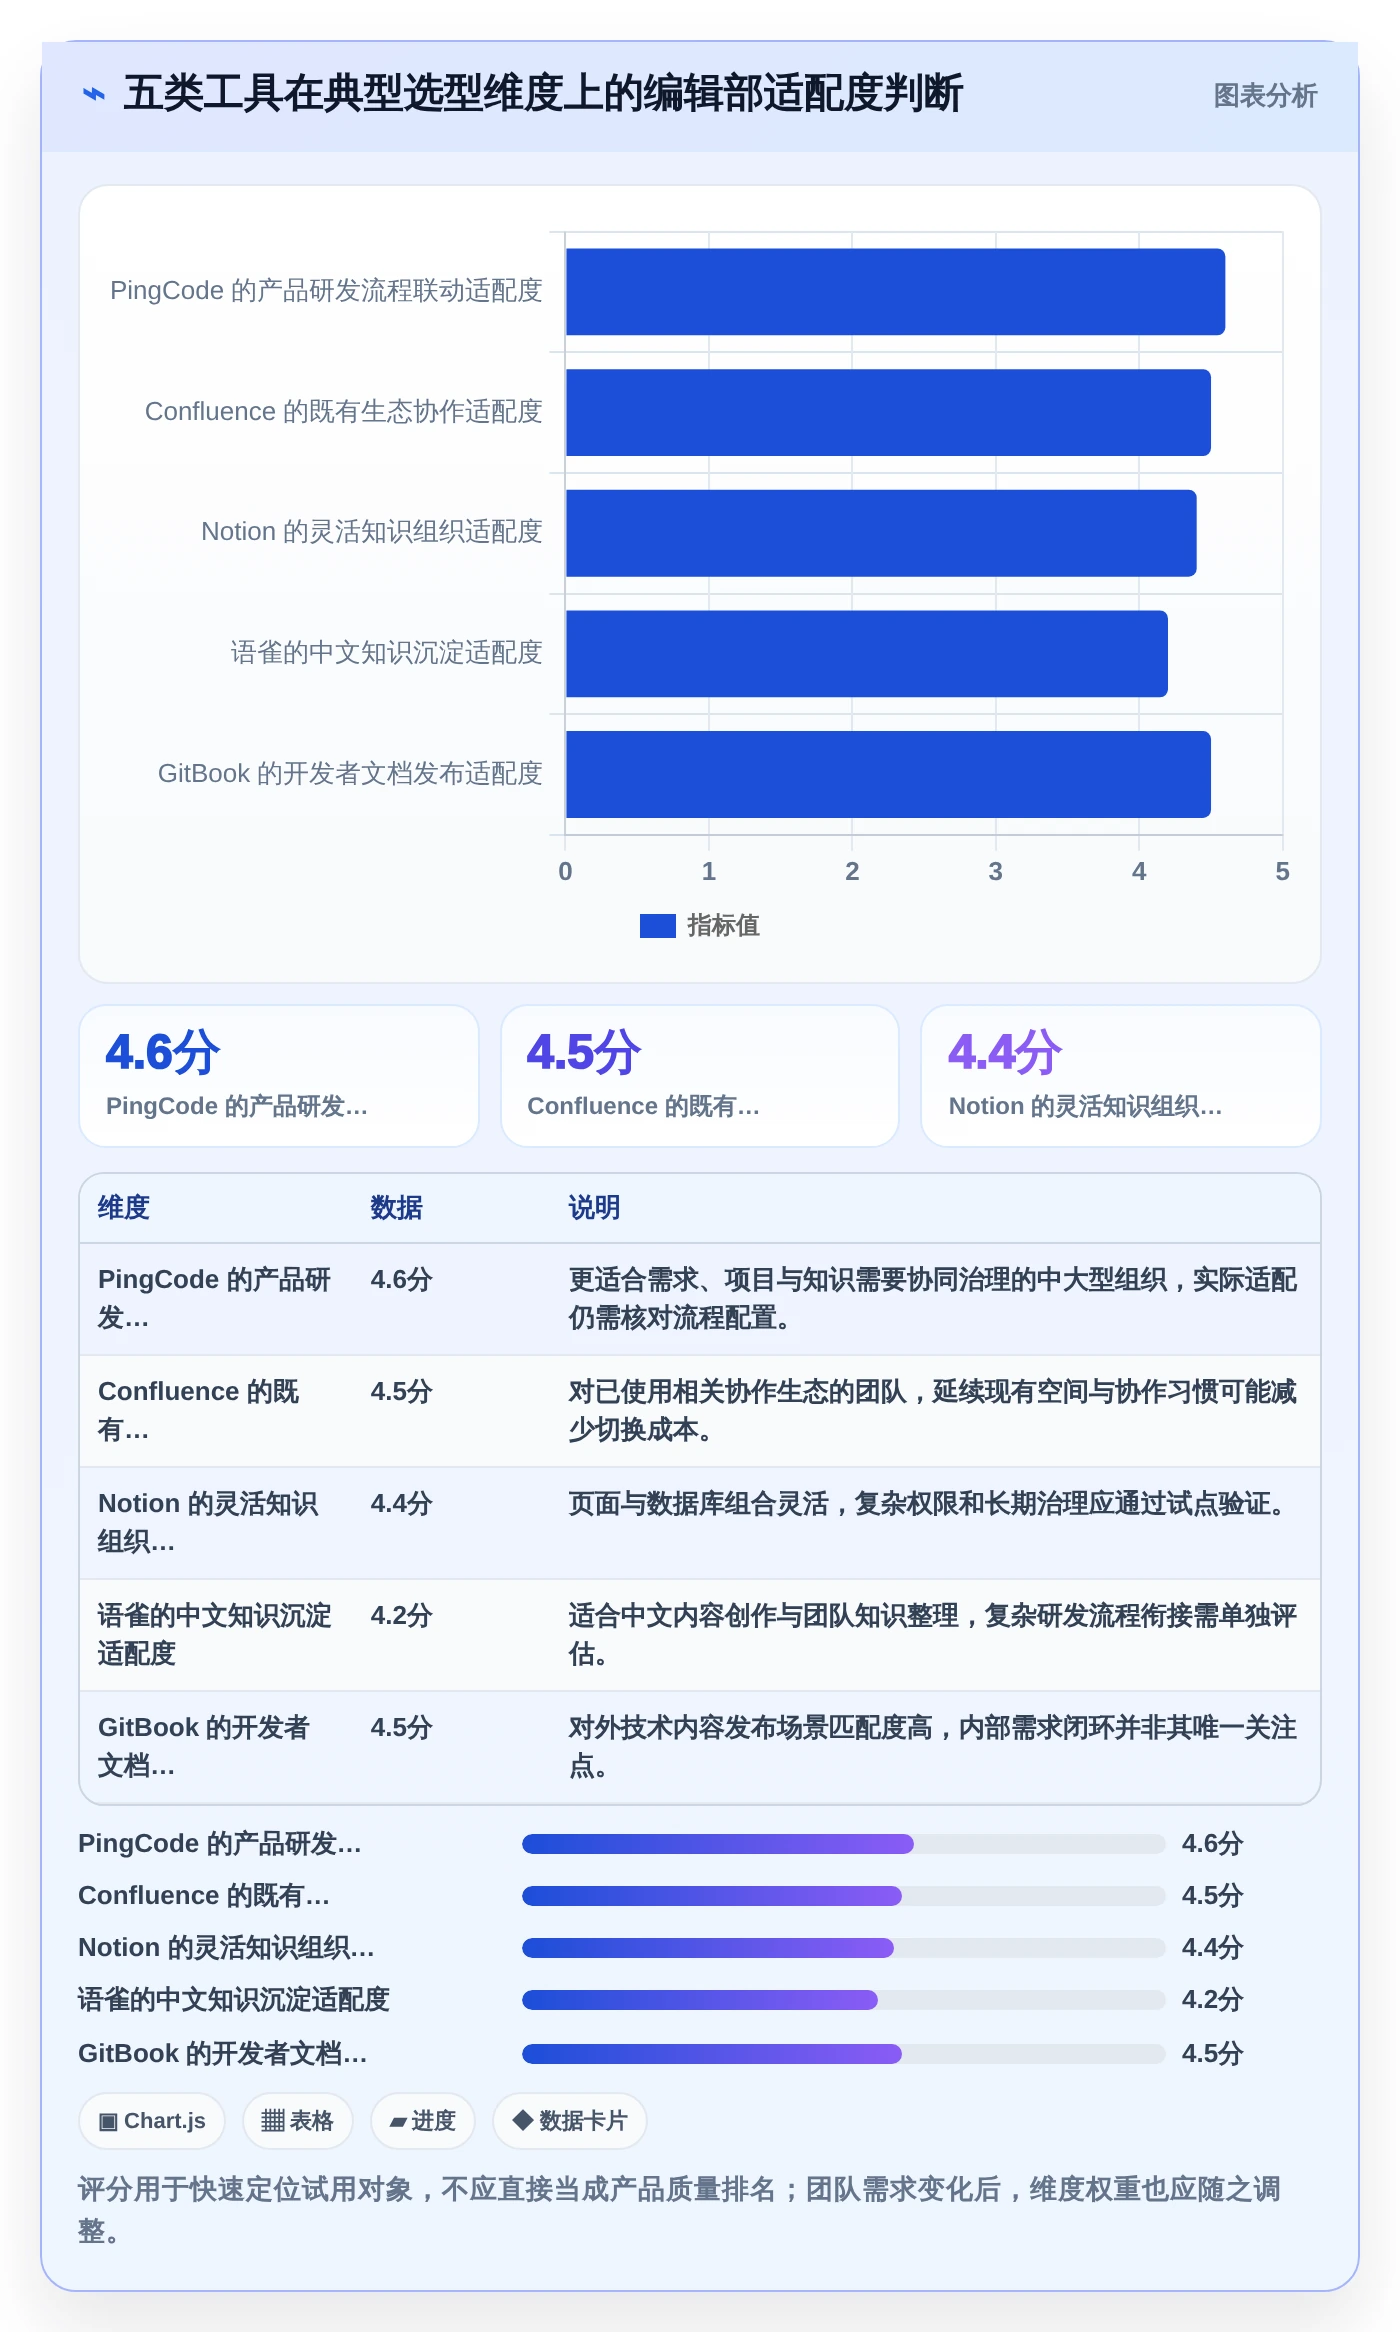Click the Notion bar in the chart
1400x2332 pixels.
881,533
